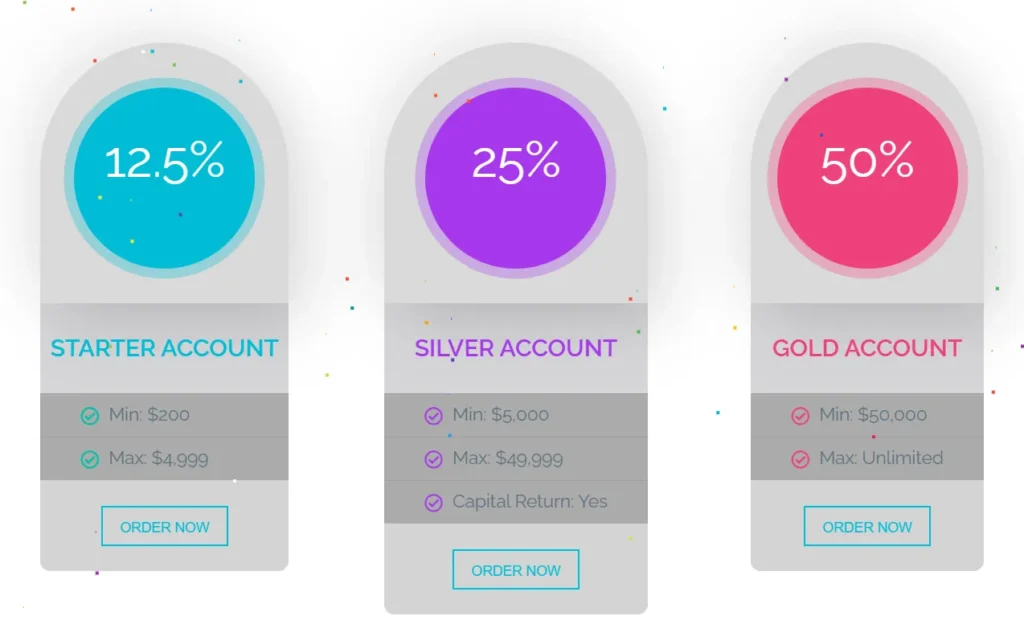This screenshot has height=641, width=1024.
Task: Click the Capital Return: Yes text
Action: click(529, 501)
